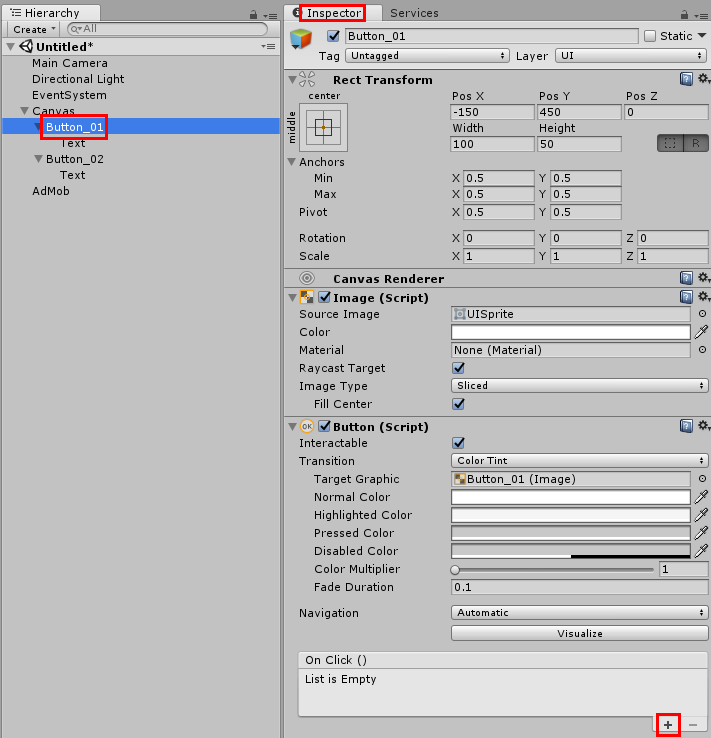This screenshot has height=738, width=711.
Task: Open the Image Color swatch
Action: 571,332
